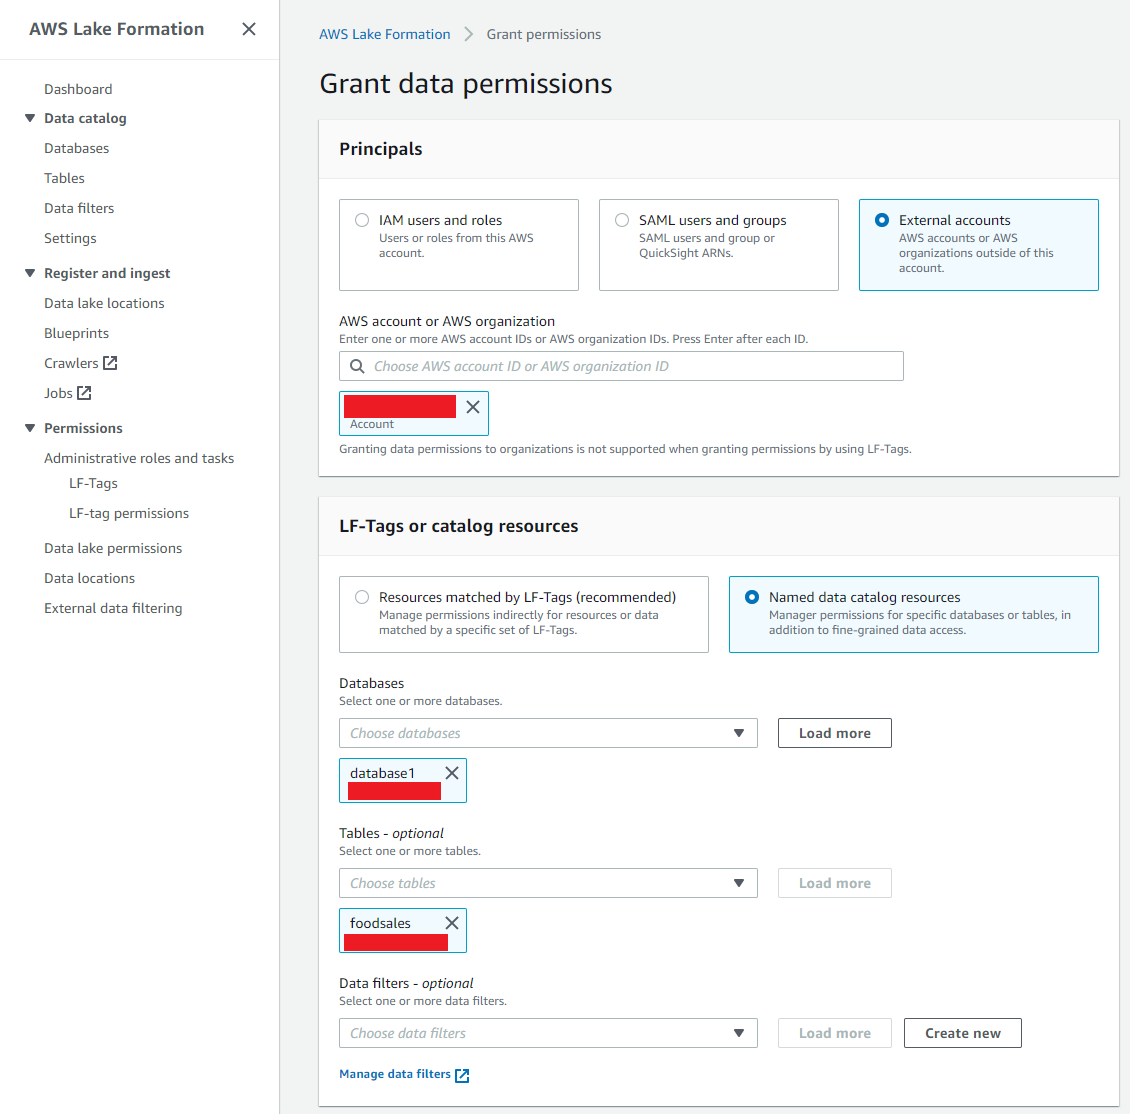Screen dimensions: 1130x1114
Task: Click AWS Lake Formation breadcrumb link
Action: click(x=385, y=34)
